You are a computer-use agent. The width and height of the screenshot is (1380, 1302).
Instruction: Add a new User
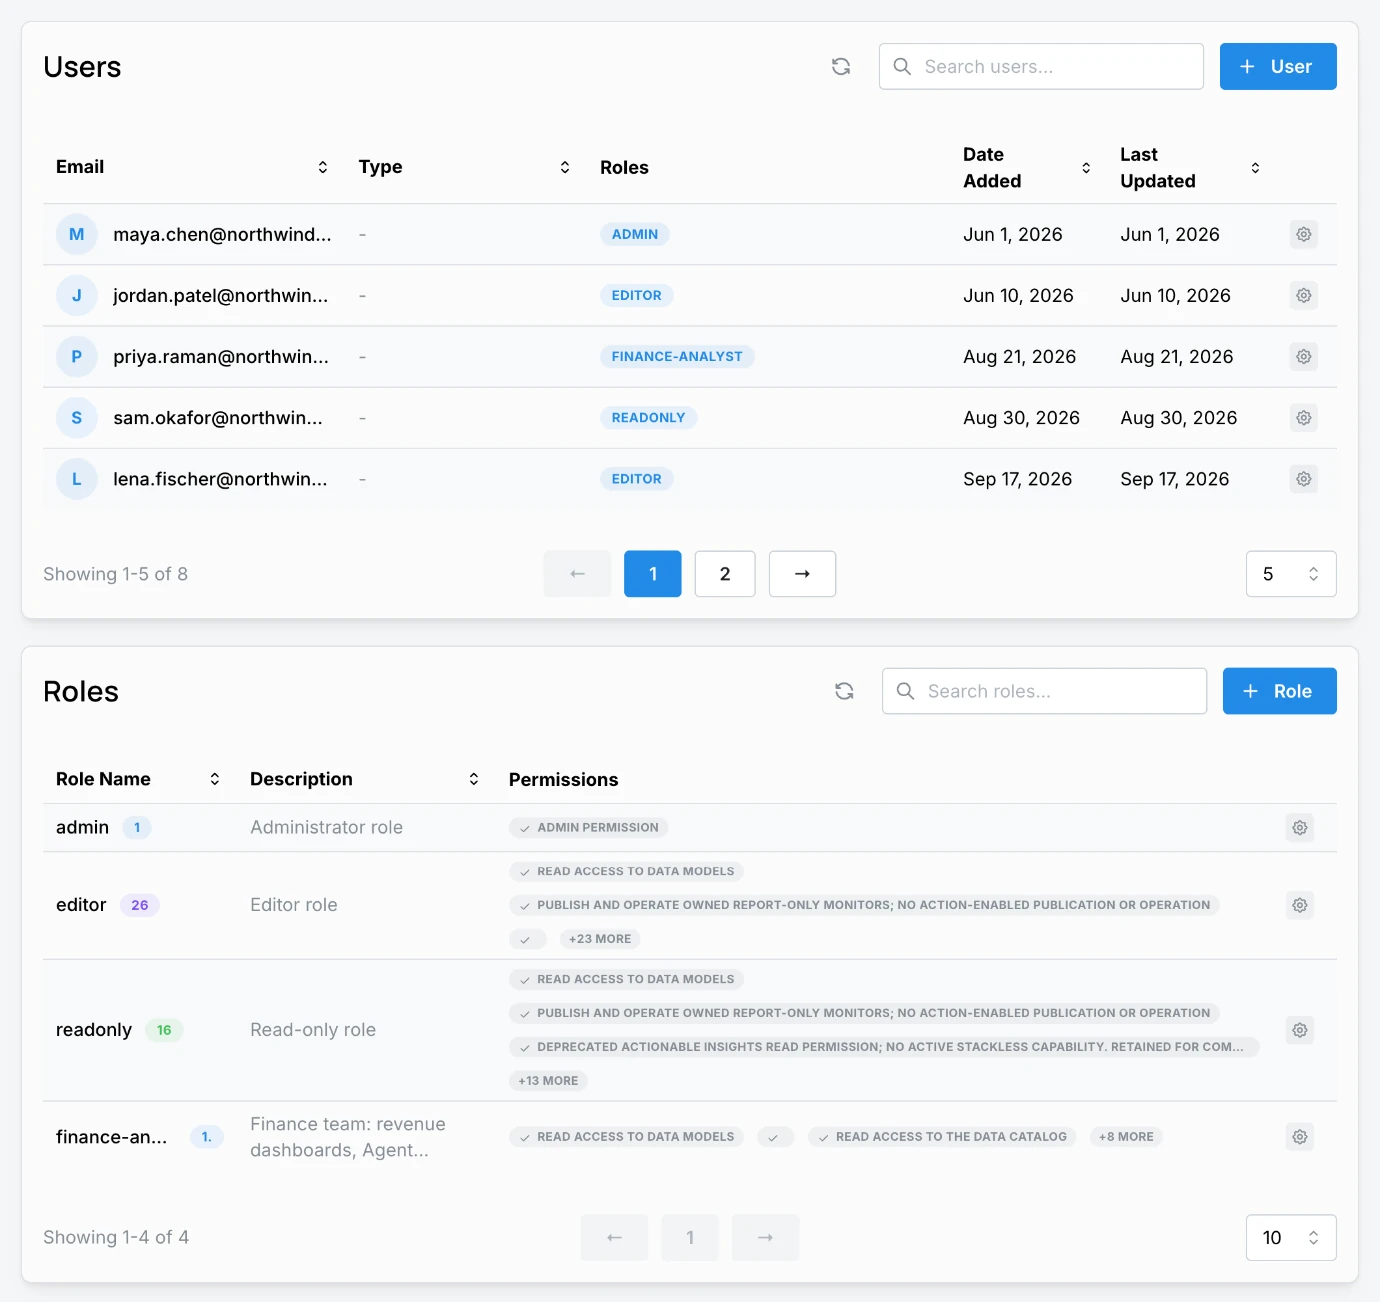tap(1278, 66)
